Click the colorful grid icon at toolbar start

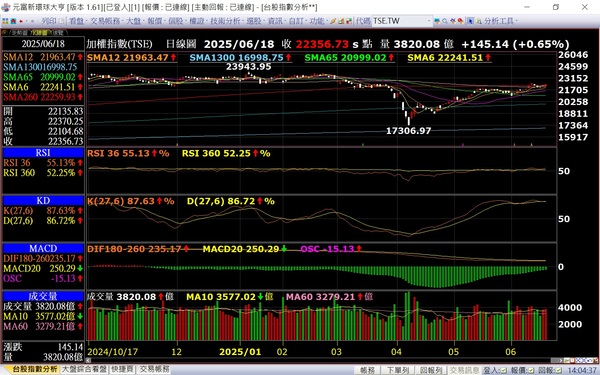point(5,21)
